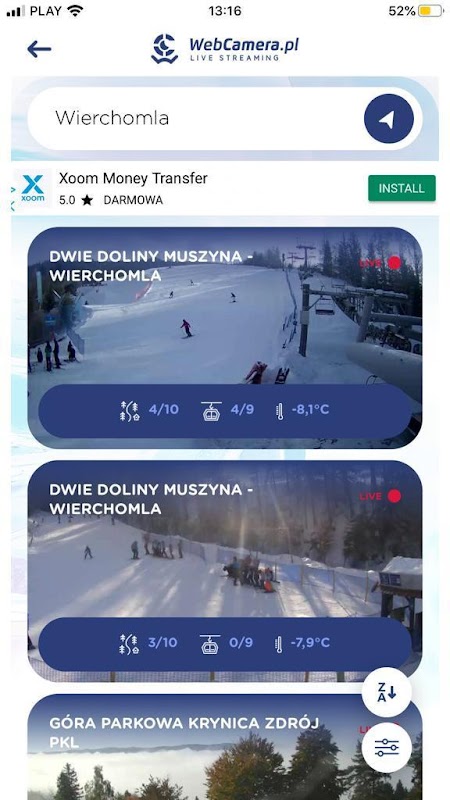Tap the gondola lift icon showing 0/9
The image size is (450, 800).
click(x=210, y=644)
